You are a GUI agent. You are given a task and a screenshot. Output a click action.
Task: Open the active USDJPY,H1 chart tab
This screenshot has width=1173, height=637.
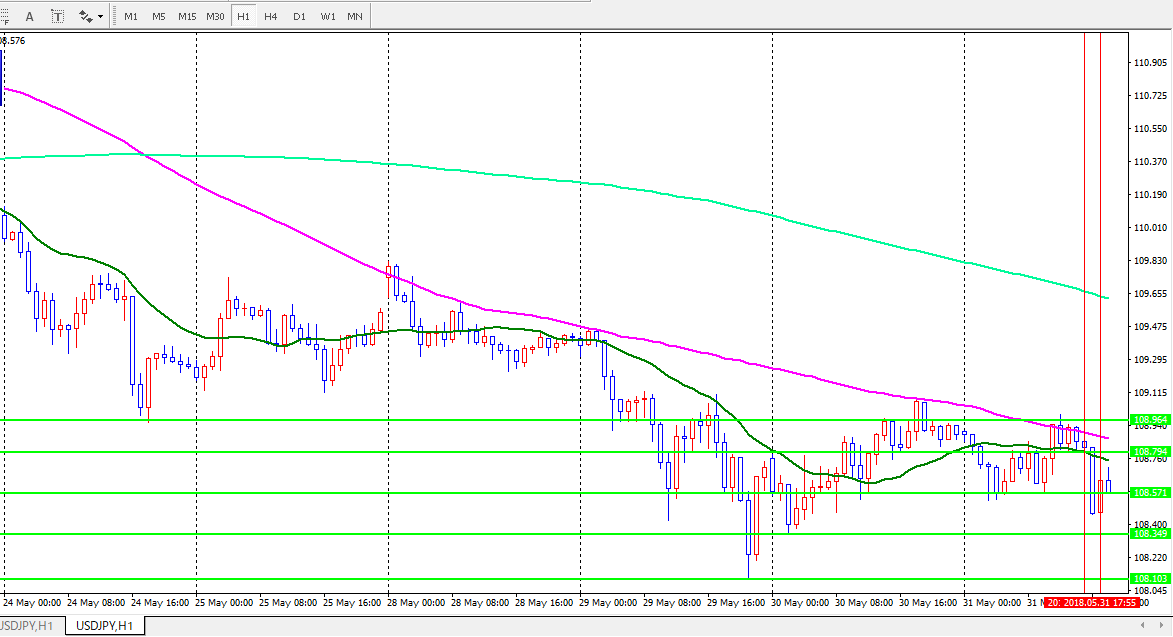pos(105,626)
